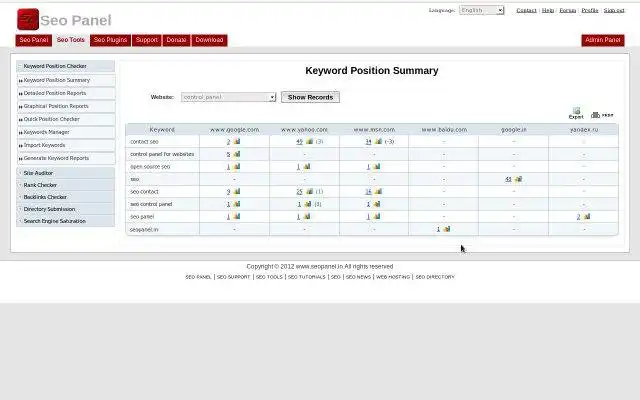Image resolution: width=640 pixels, height=400 pixels.
Task: Go to the Seo Panel tab
Action: pyautogui.click(x=34, y=40)
